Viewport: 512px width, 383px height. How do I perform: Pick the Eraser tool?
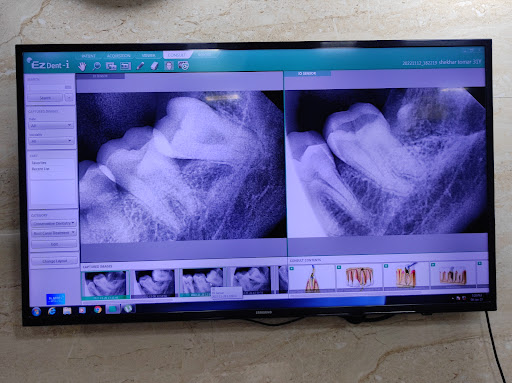(154, 66)
